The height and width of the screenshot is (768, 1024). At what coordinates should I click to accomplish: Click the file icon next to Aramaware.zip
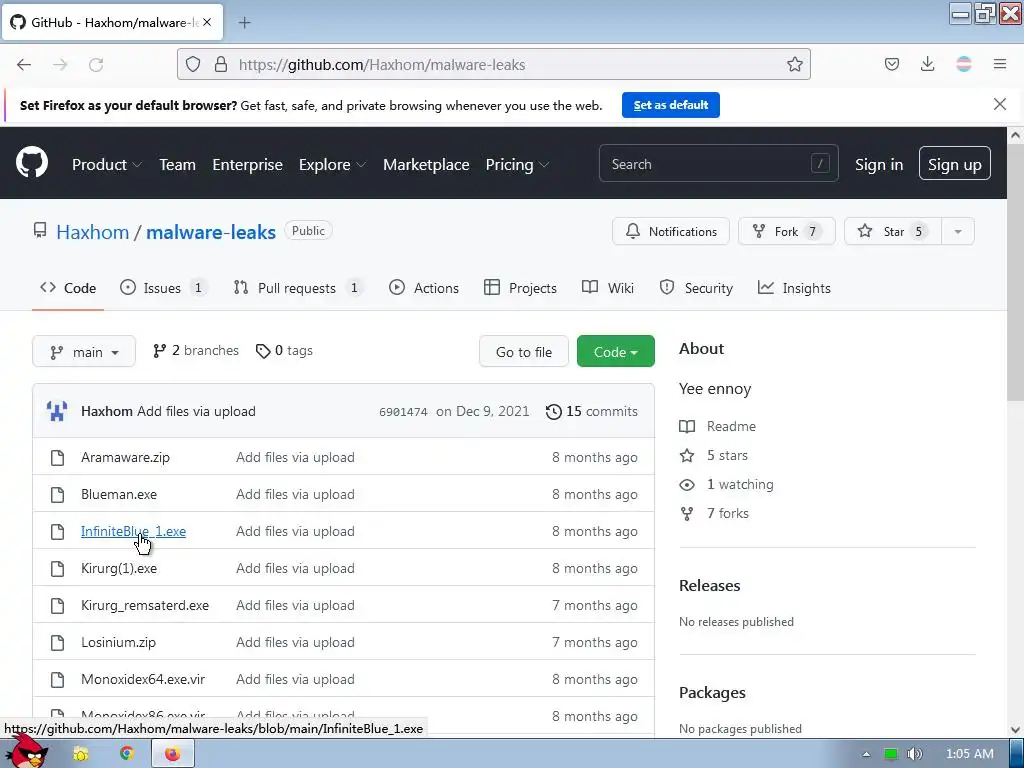(x=57, y=458)
